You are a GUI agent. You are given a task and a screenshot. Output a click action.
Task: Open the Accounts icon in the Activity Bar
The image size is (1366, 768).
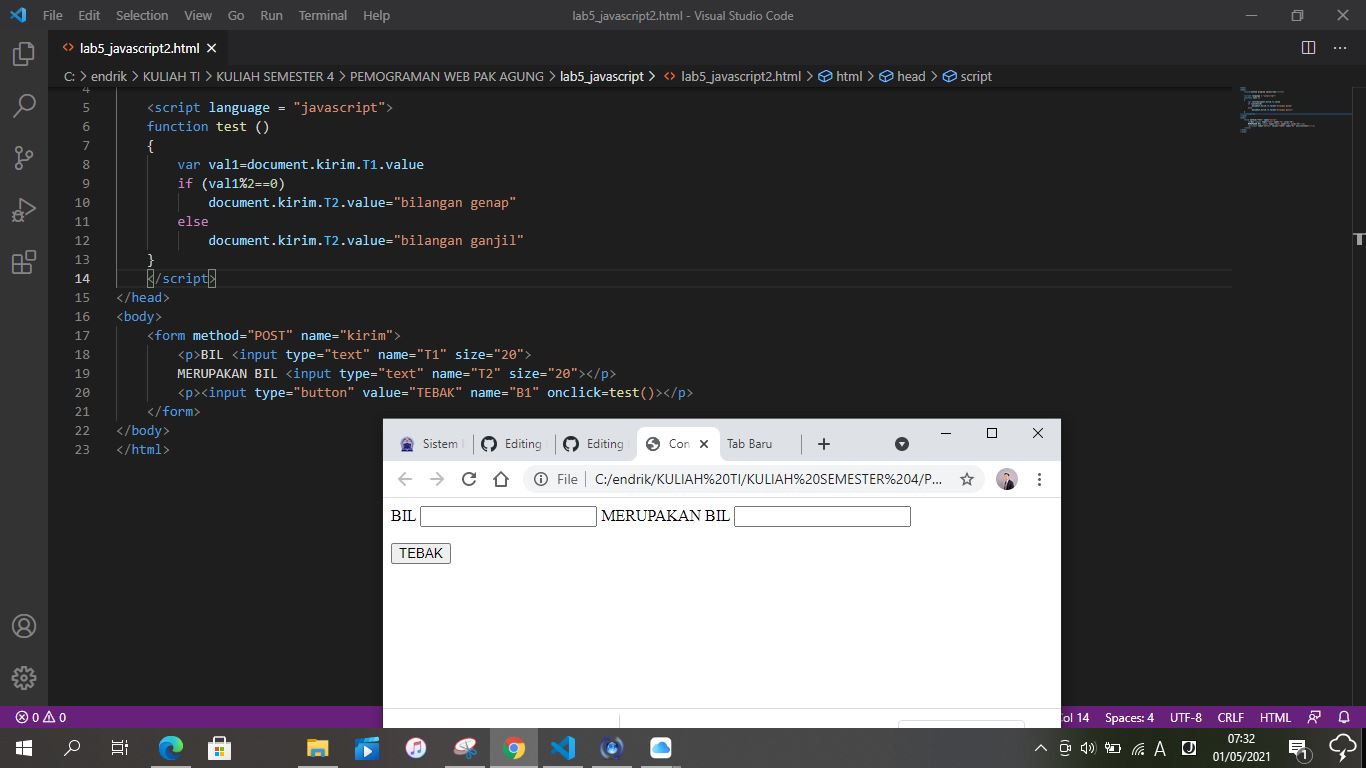click(x=23, y=626)
